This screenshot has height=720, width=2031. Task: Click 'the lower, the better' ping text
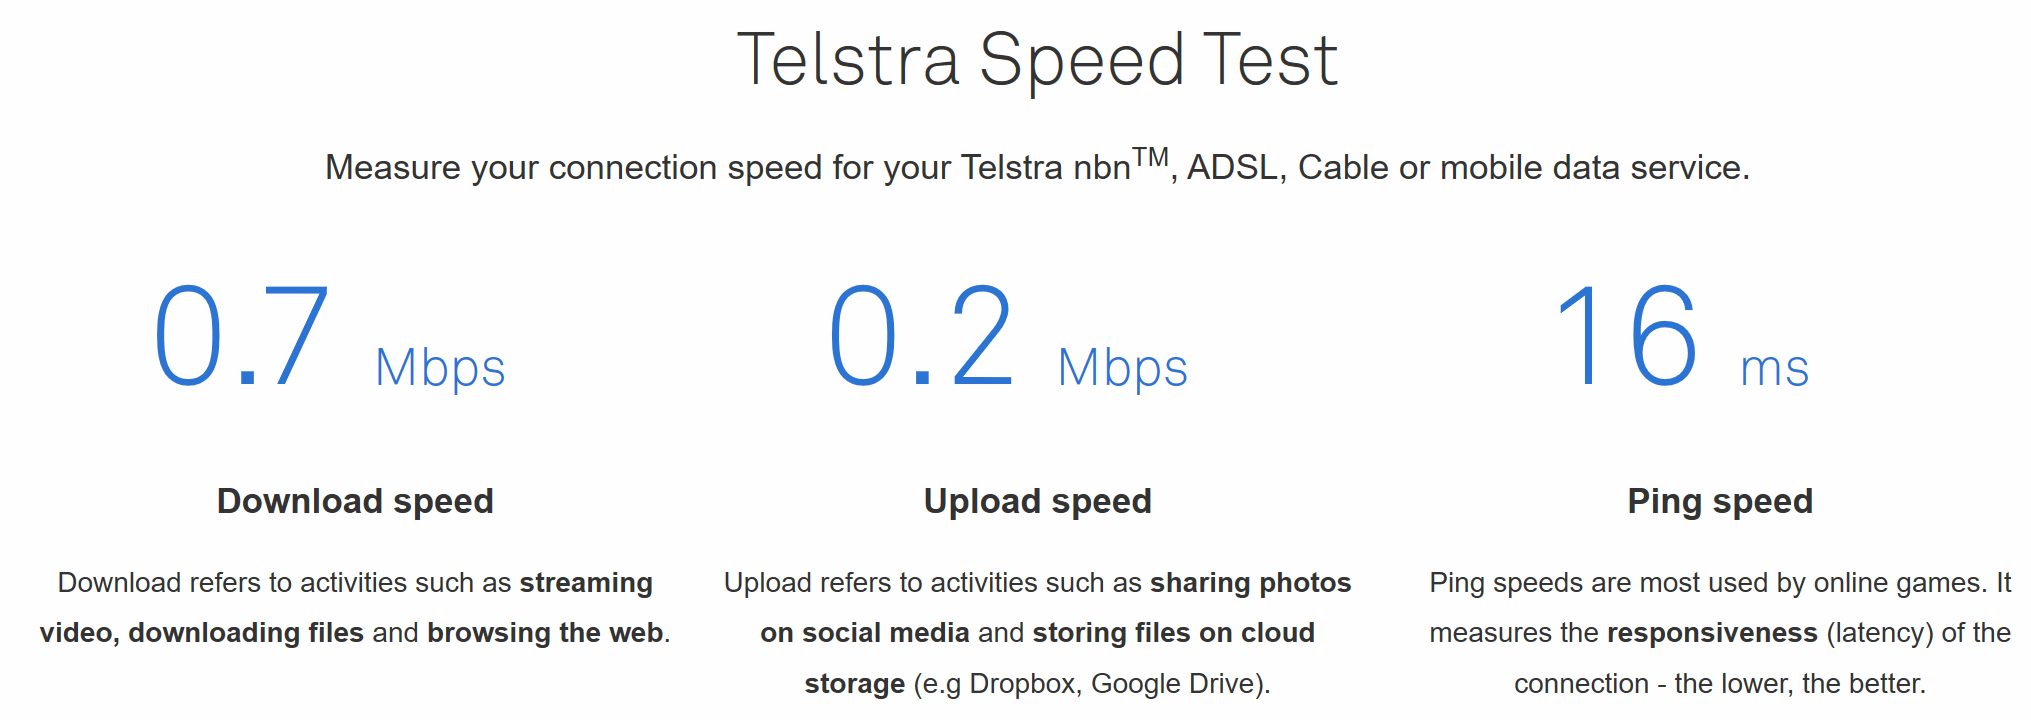pyautogui.click(x=1799, y=684)
